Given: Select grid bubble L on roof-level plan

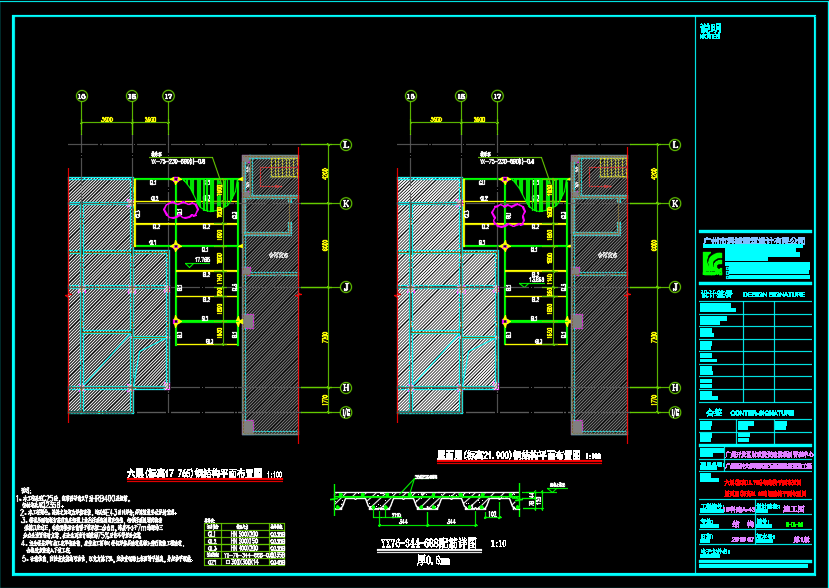Looking at the screenshot, I should tap(675, 145).
